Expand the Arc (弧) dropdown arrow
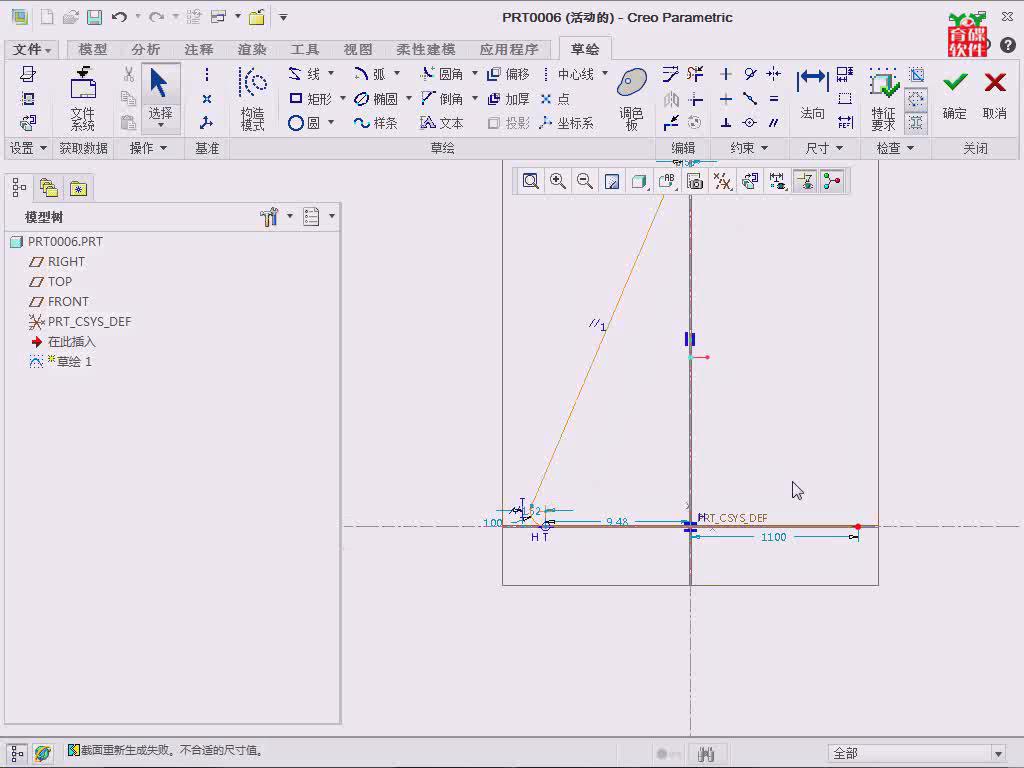This screenshot has width=1024, height=768. 396,73
